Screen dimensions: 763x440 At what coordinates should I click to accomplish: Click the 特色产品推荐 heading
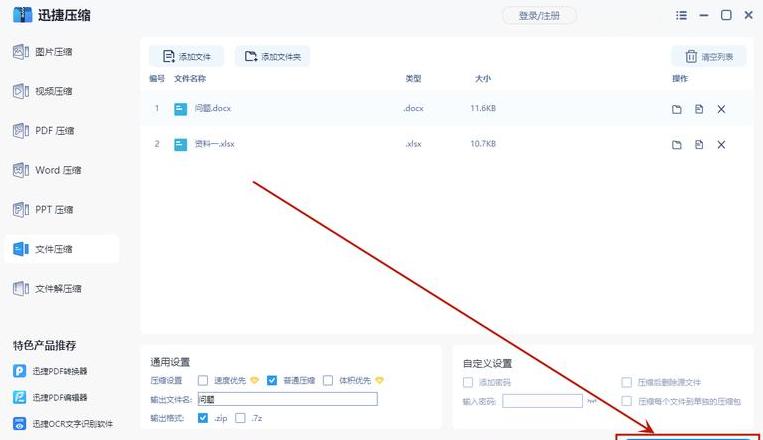(x=45, y=346)
